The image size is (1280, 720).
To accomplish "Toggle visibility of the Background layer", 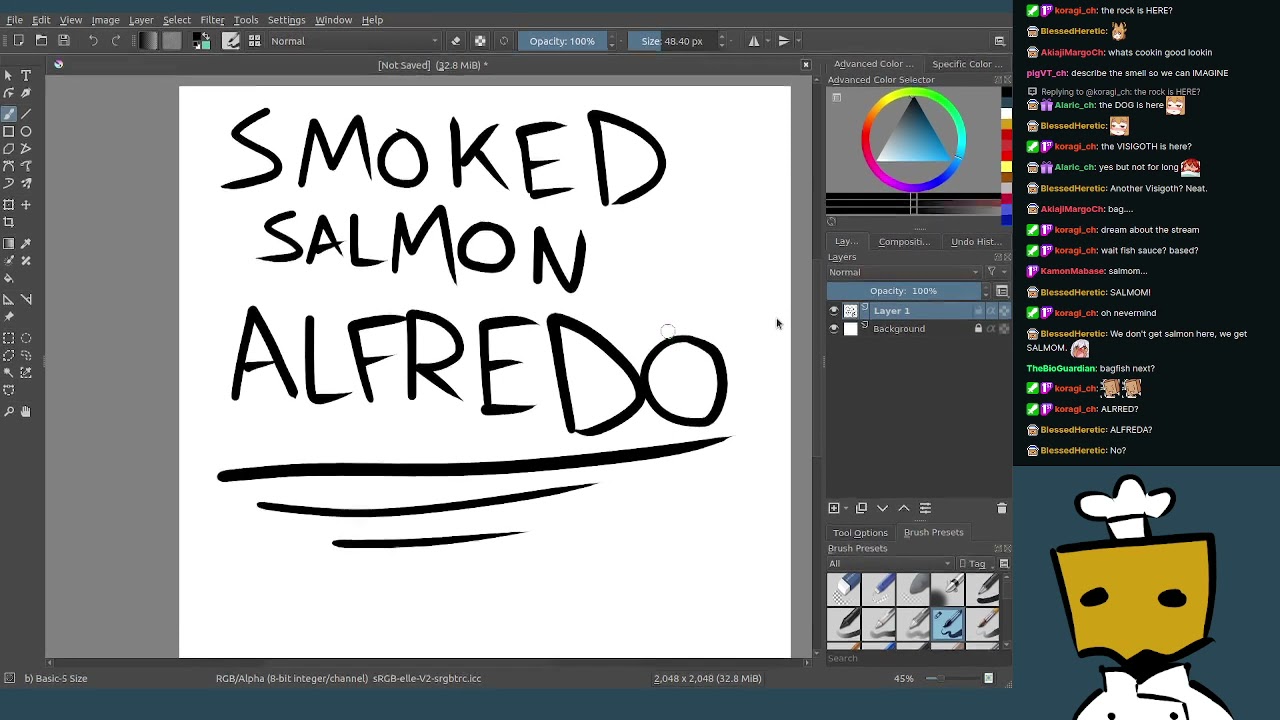I will pyautogui.click(x=834, y=329).
